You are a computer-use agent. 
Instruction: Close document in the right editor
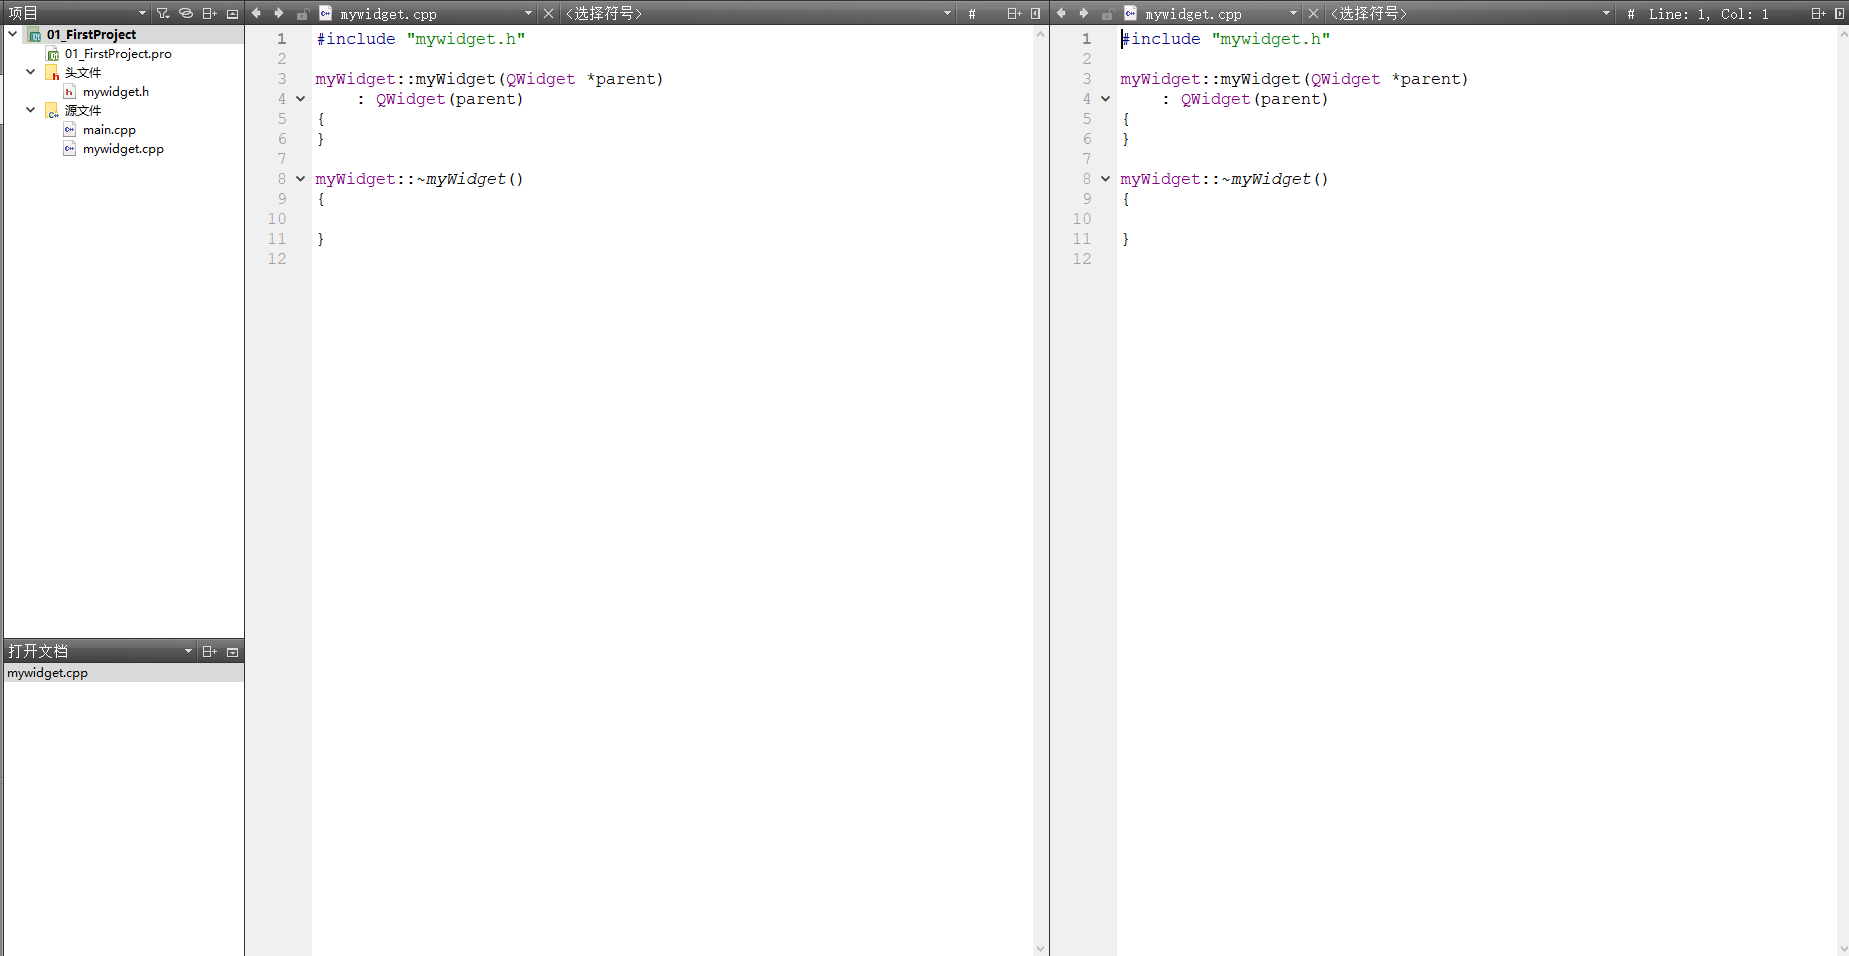point(1314,13)
